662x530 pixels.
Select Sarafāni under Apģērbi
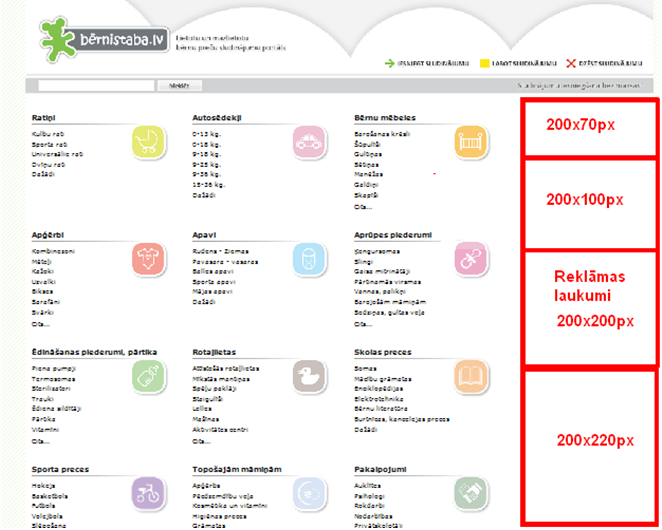click(46, 302)
